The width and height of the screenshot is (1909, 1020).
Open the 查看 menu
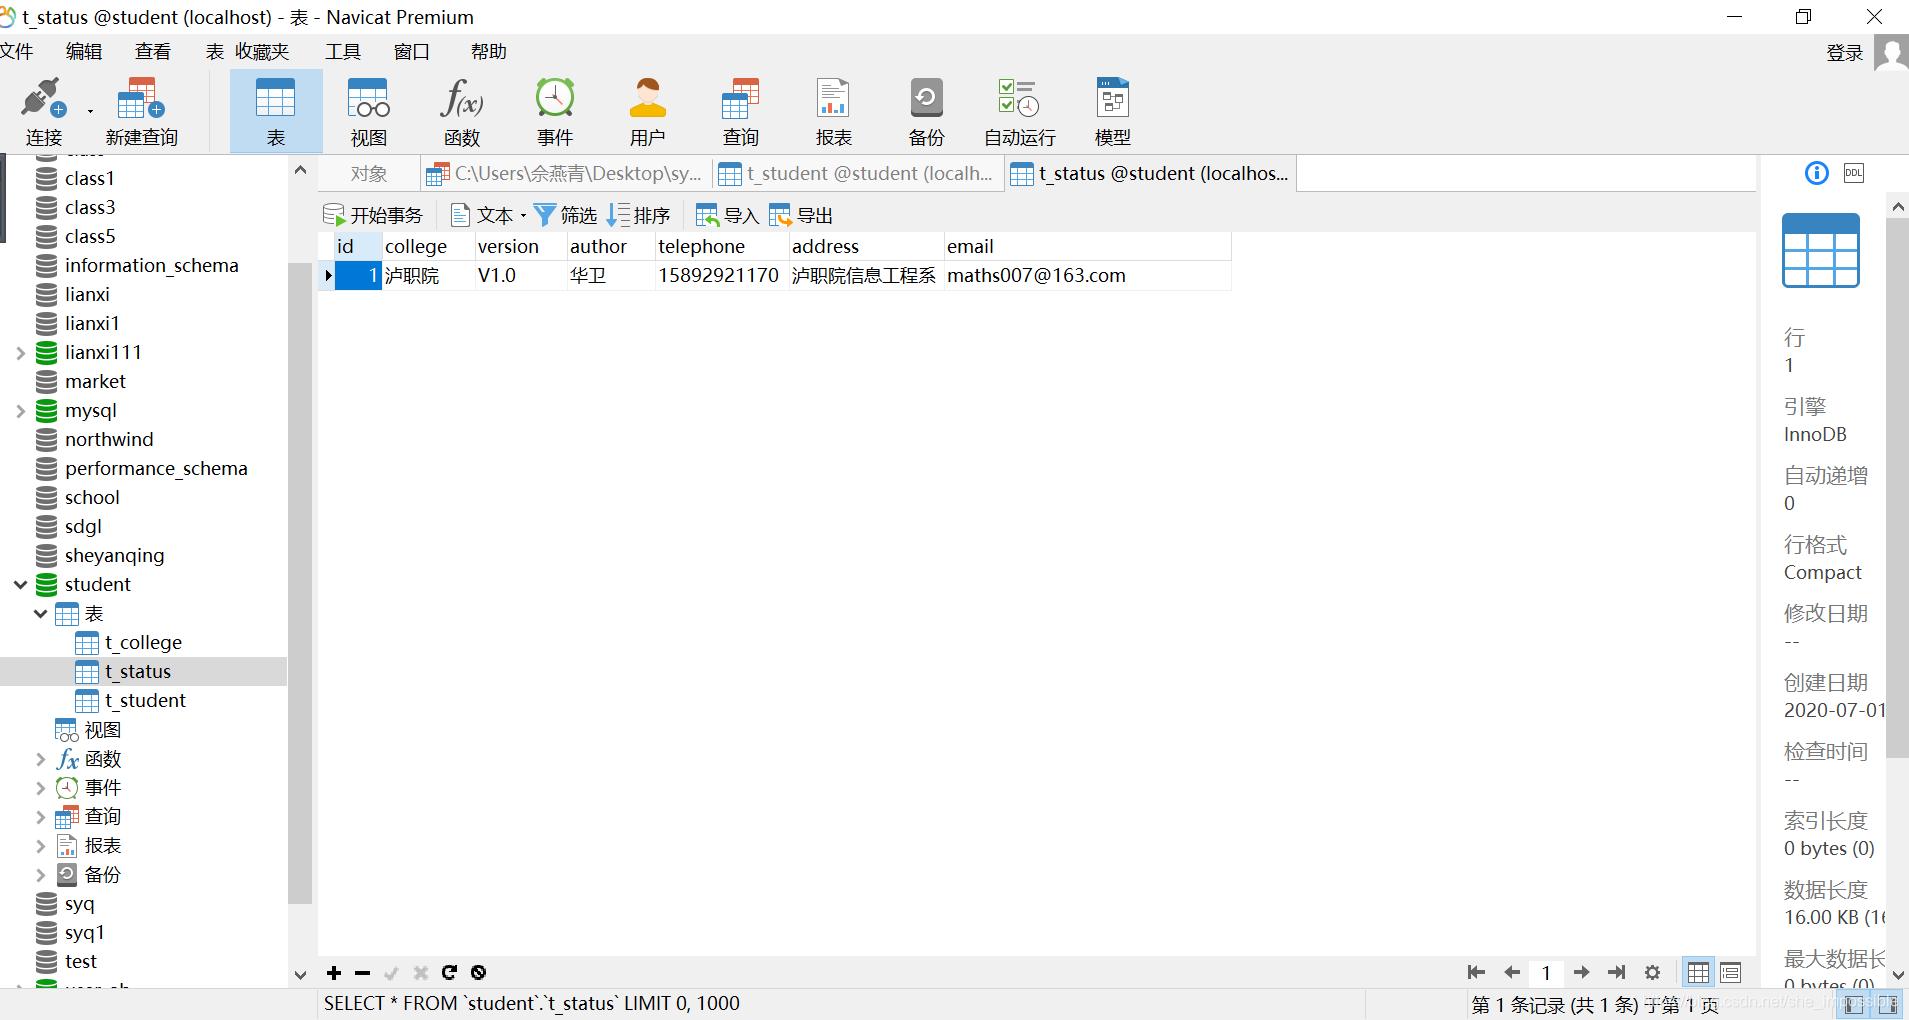click(153, 52)
